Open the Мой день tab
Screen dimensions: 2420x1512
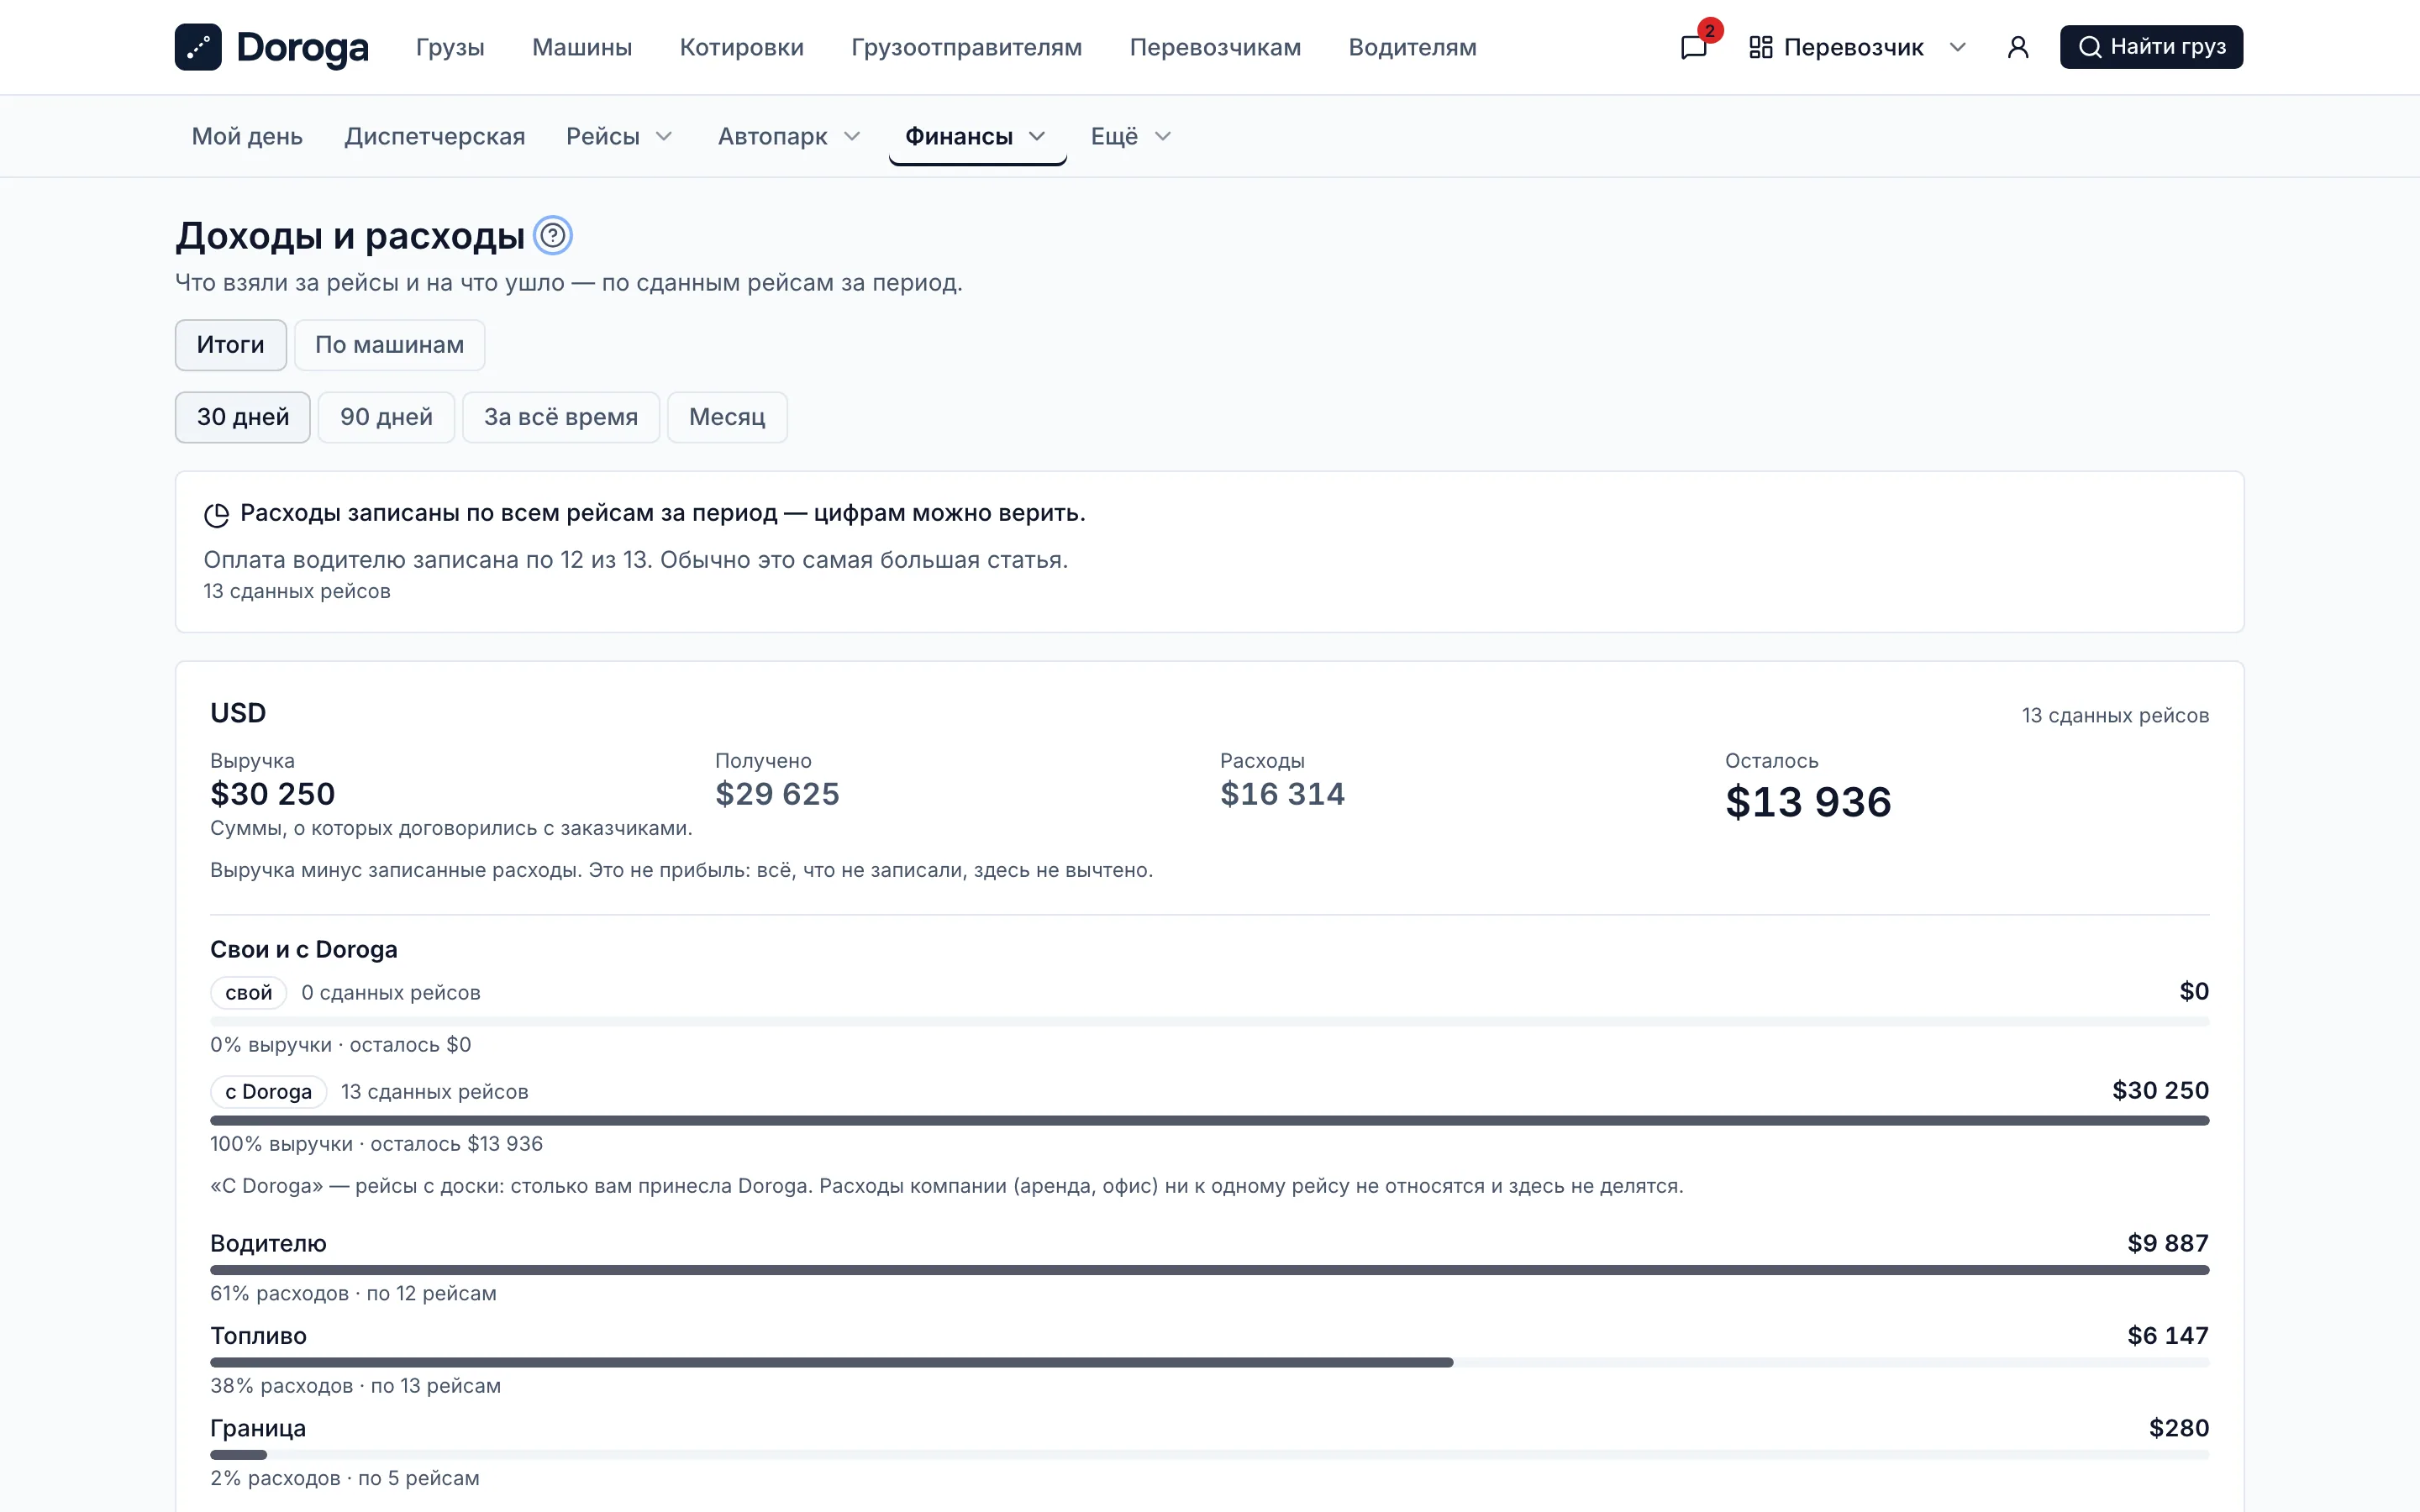click(x=247, y=136)
